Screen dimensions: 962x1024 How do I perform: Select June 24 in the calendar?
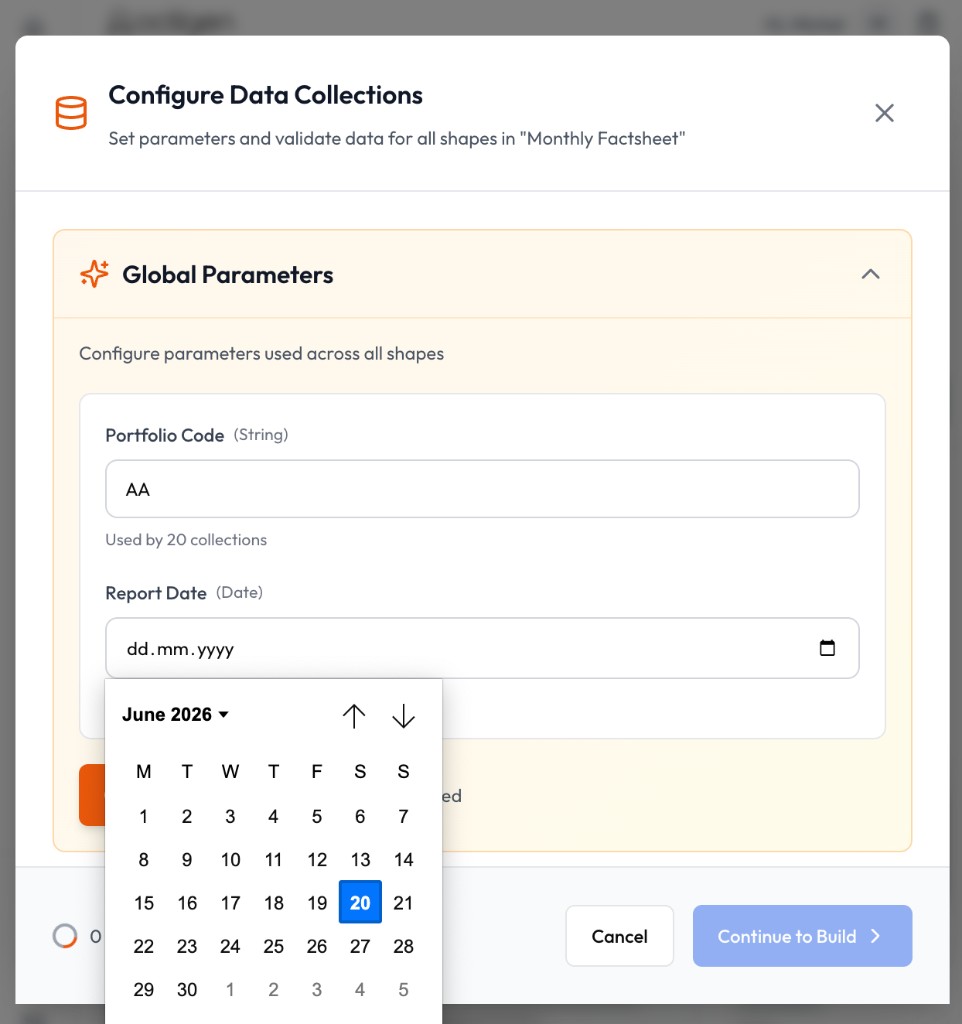(x=230, y=946)
